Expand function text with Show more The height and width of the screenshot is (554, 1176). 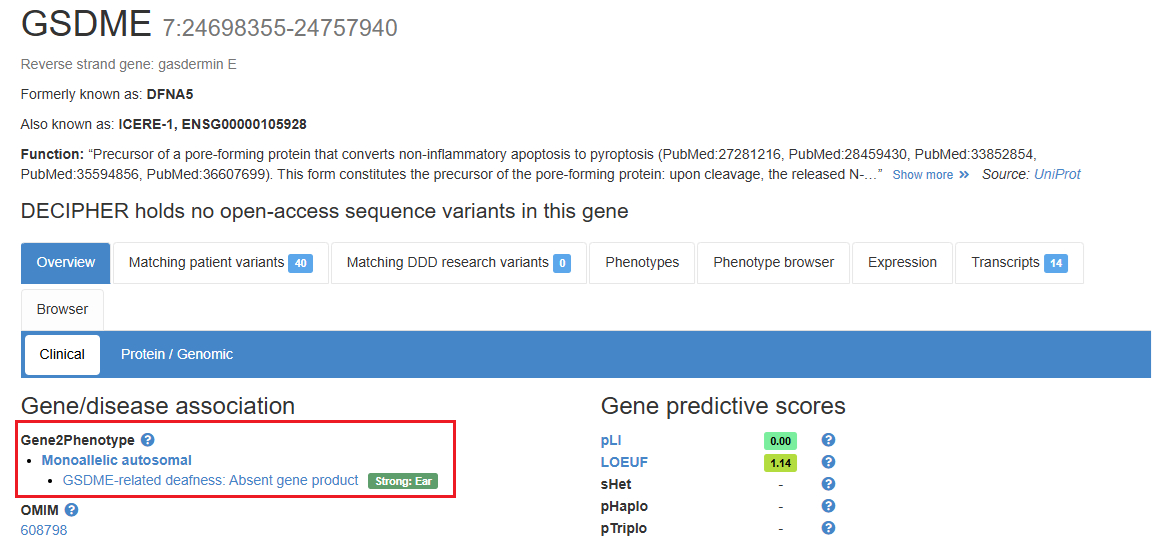930,175
